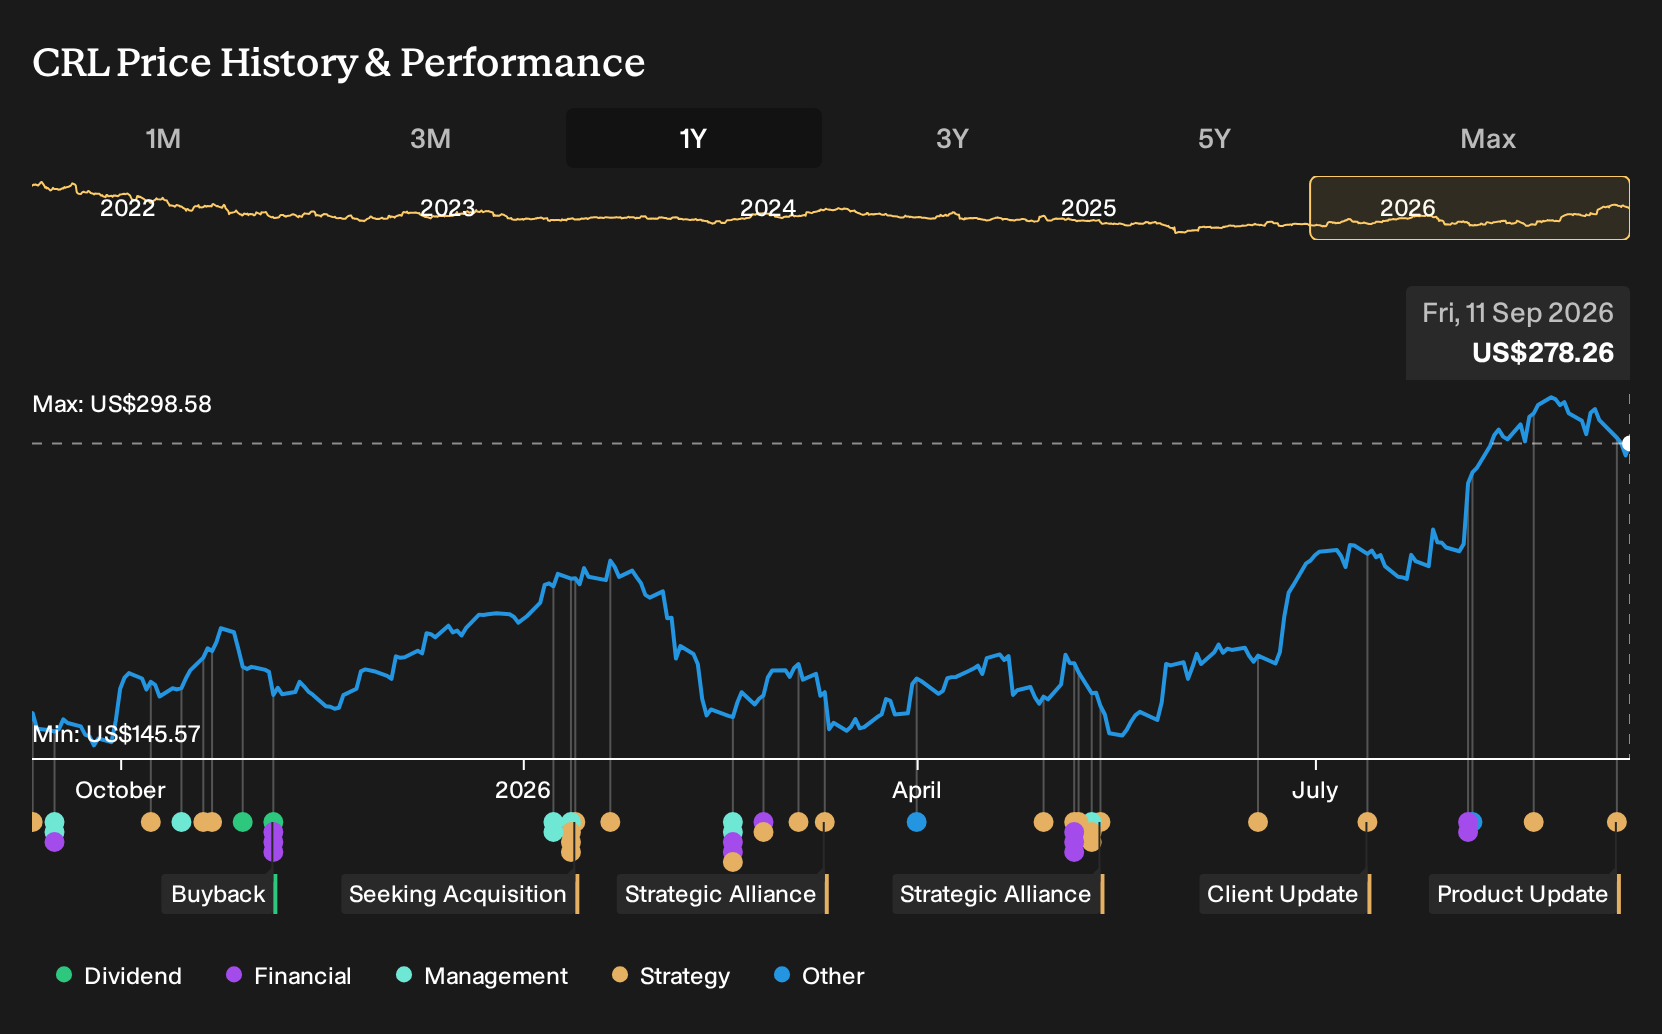Screen dimensions: 1662x1034
Task: Toggle Management events in the legend
Action: coord(482,975)
